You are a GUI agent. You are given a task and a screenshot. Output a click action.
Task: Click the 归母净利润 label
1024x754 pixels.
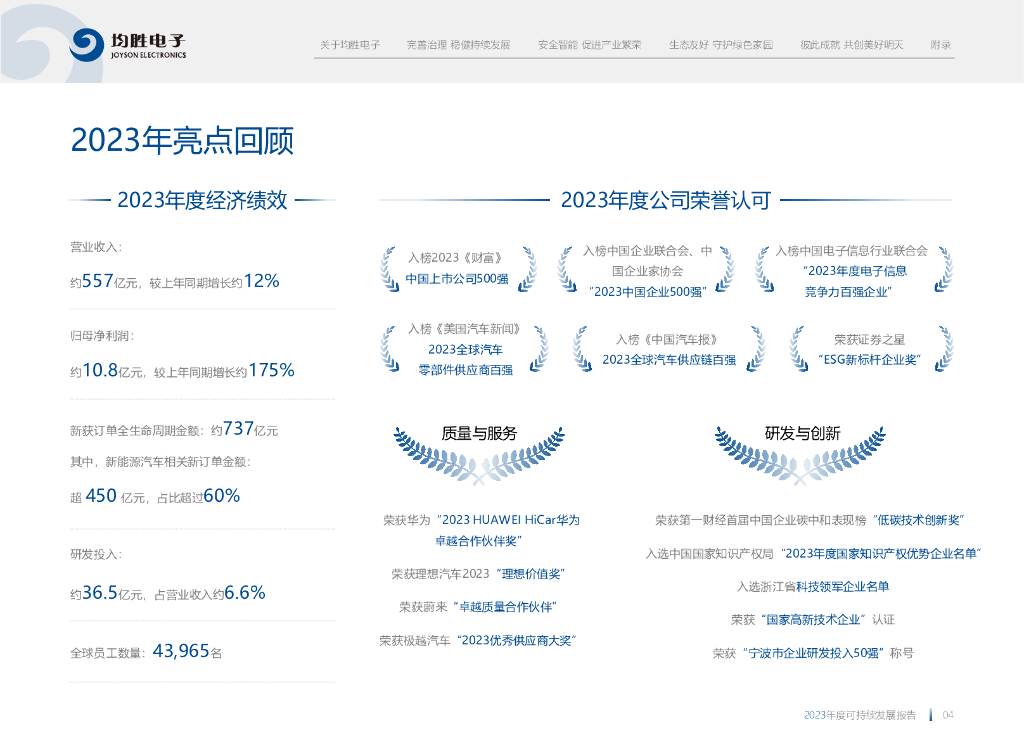[102, 336]
